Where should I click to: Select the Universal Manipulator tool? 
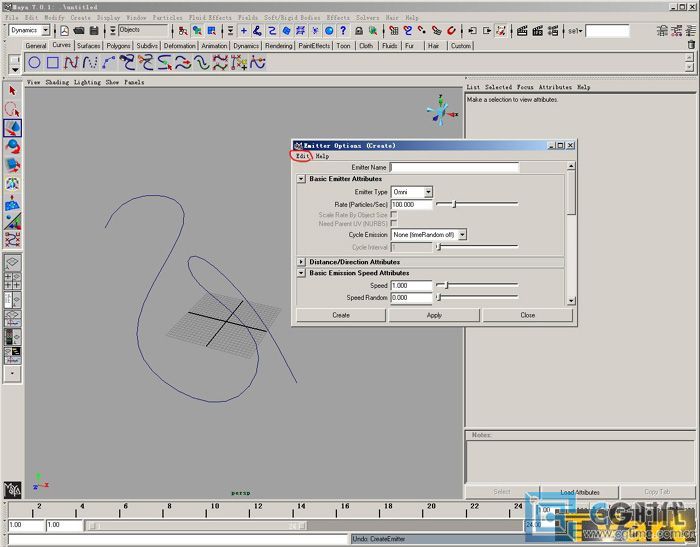click(12, 184)
